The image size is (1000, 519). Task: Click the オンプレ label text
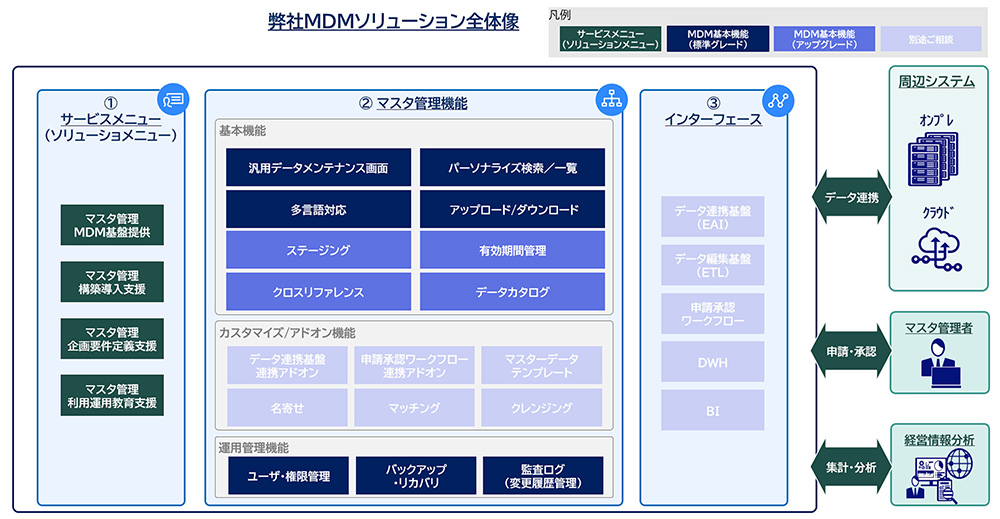[x=937, y=119]
